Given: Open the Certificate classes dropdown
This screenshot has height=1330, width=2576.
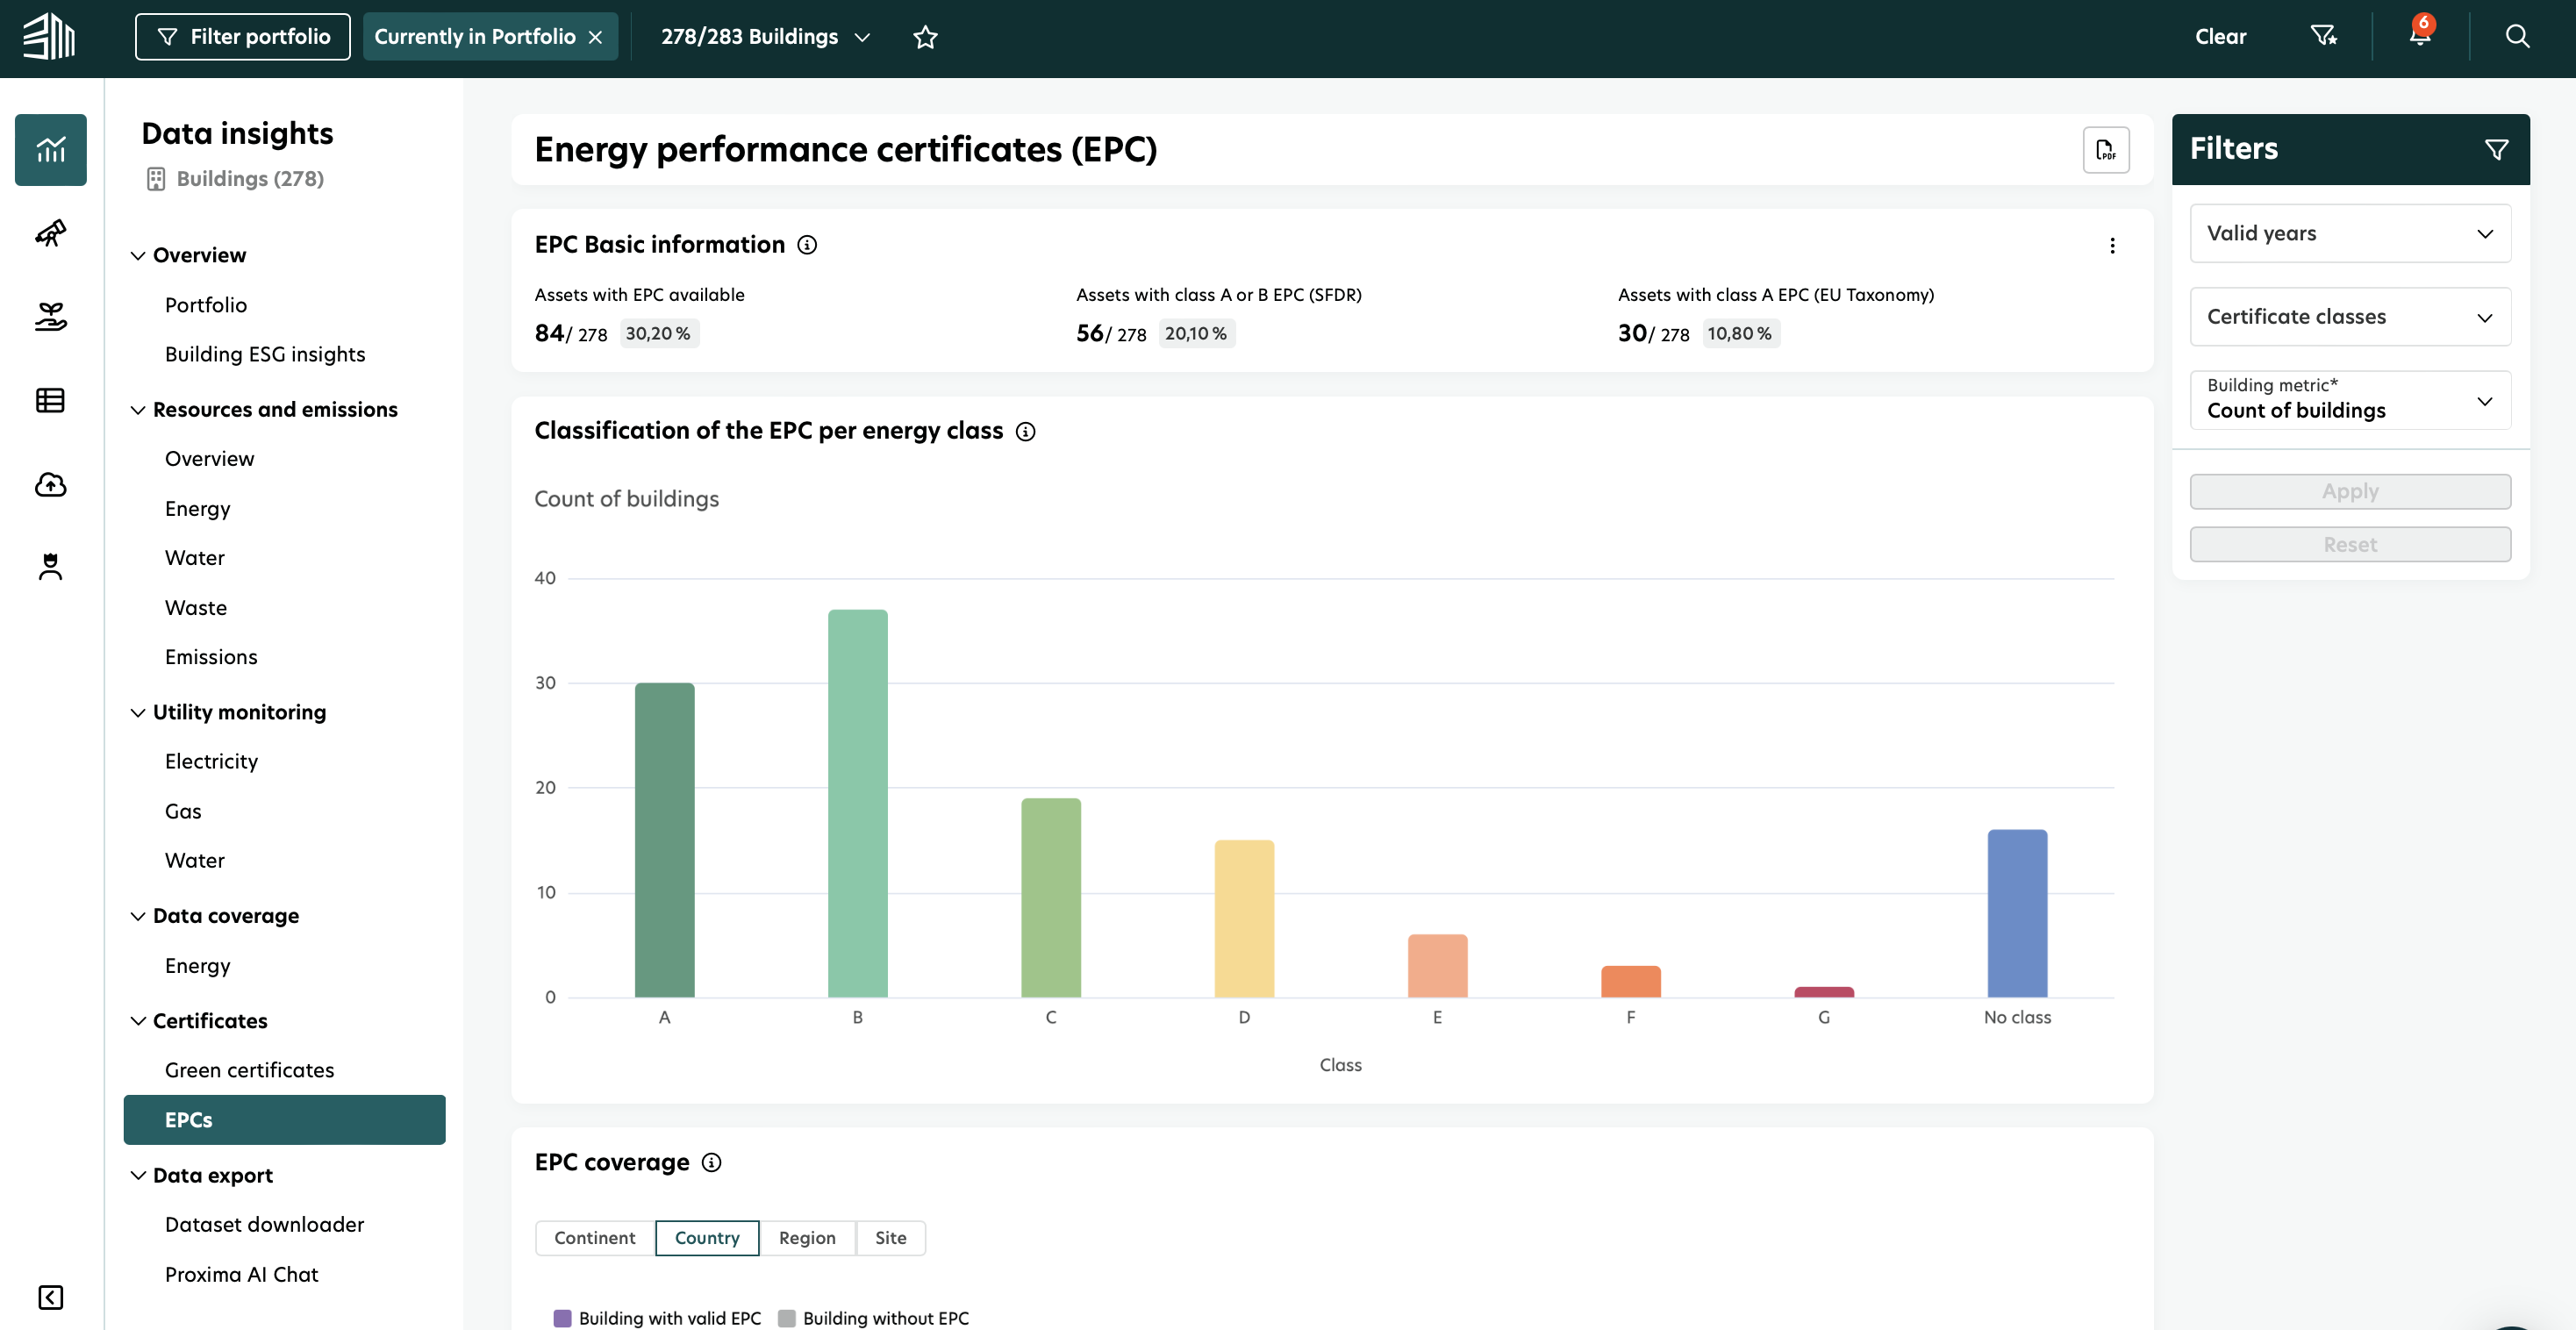Looking at the screenshot, I should [x=2349, y=317].
